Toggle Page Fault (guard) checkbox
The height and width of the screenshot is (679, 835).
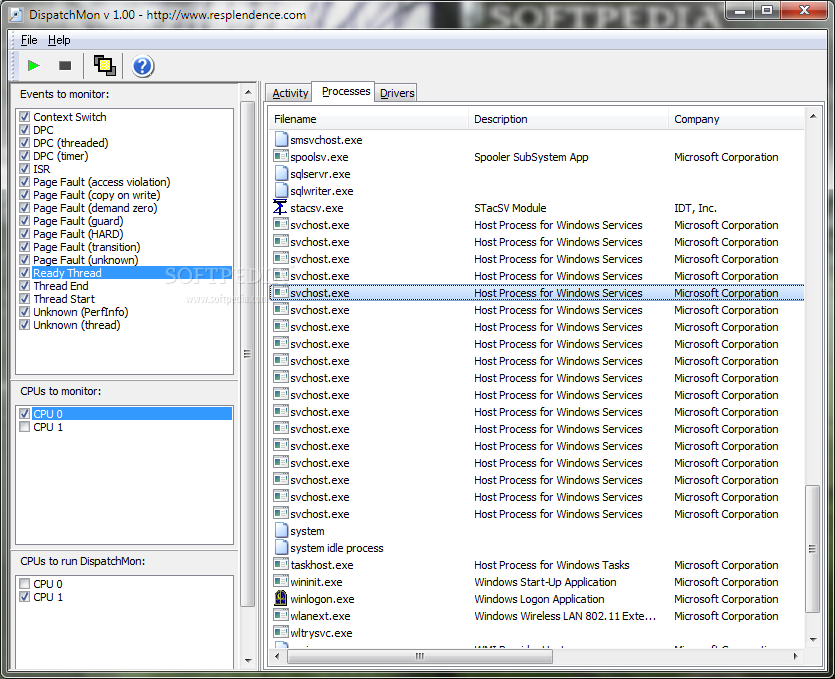click(24, 221)
